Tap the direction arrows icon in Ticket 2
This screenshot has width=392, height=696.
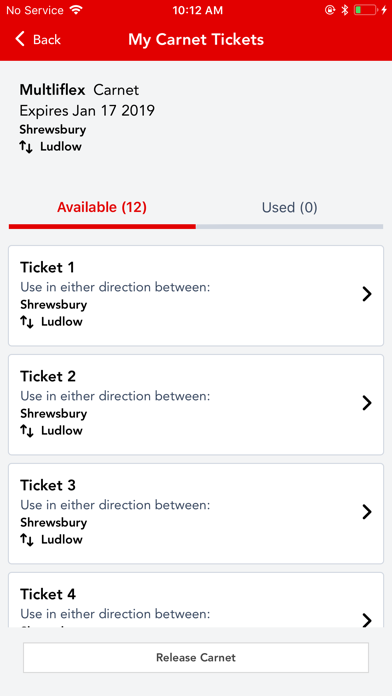(x=27, y=431)
